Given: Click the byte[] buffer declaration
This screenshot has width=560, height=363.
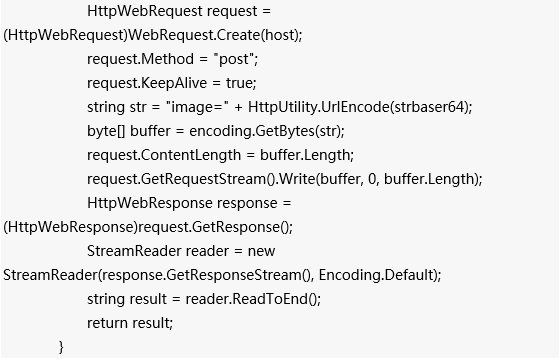Looking at the screenshot, I should [216, 131].
